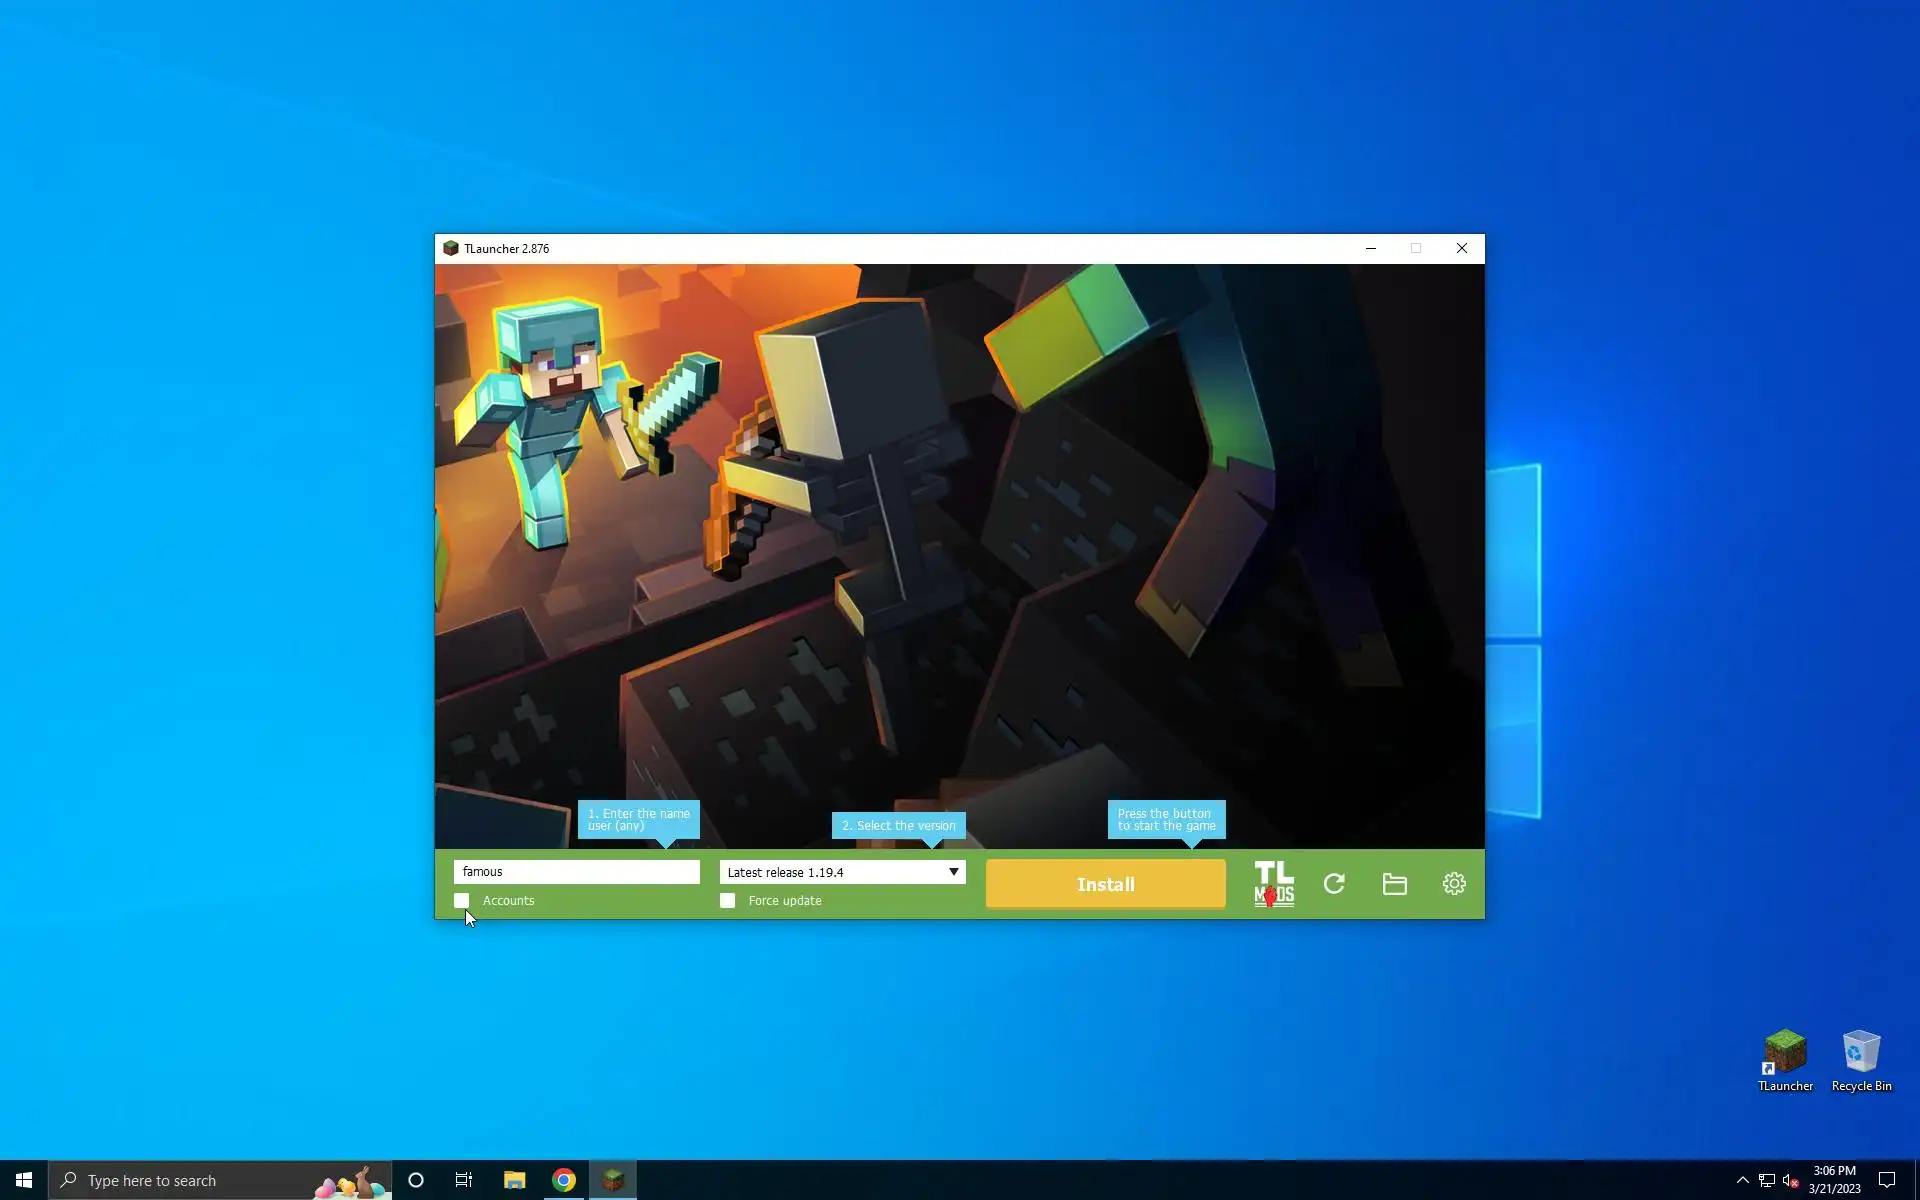The width and height of the screenshot is (1920, 1200).
Task: Open the TL Mods icon
Action: pos(1273,884)
